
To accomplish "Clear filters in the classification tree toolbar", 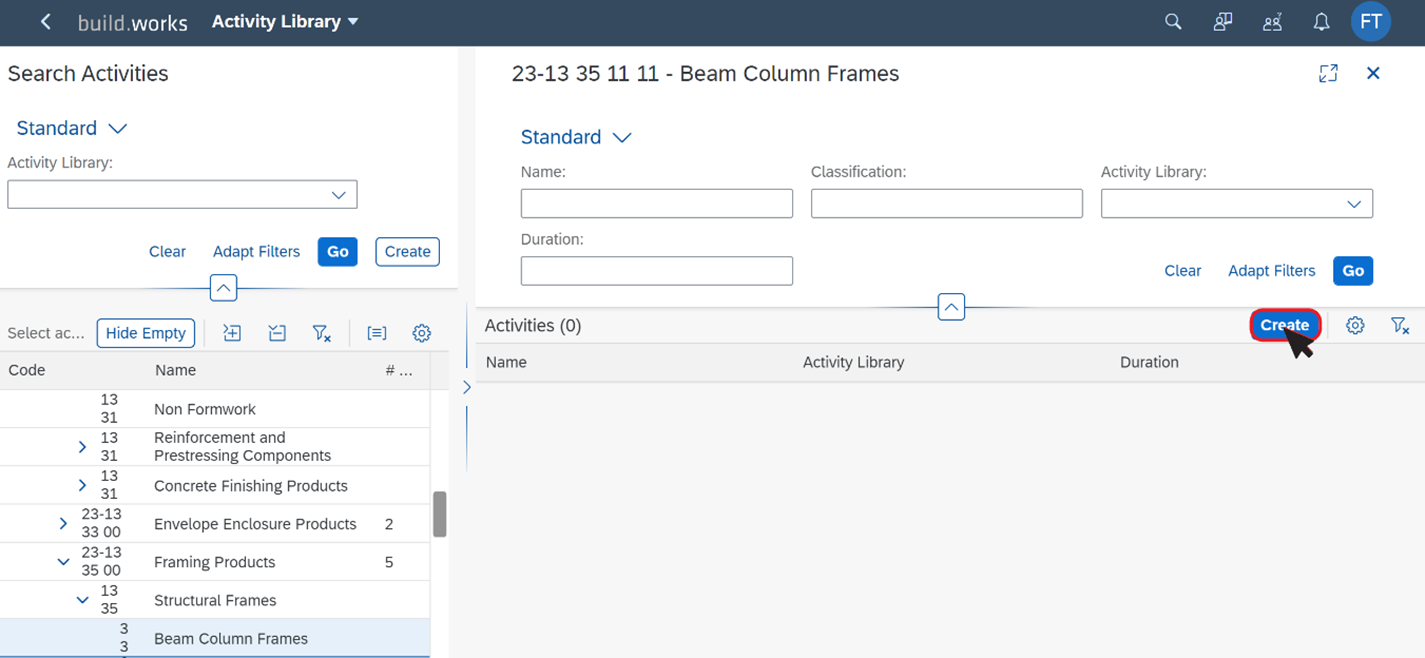I will [322, 333].
